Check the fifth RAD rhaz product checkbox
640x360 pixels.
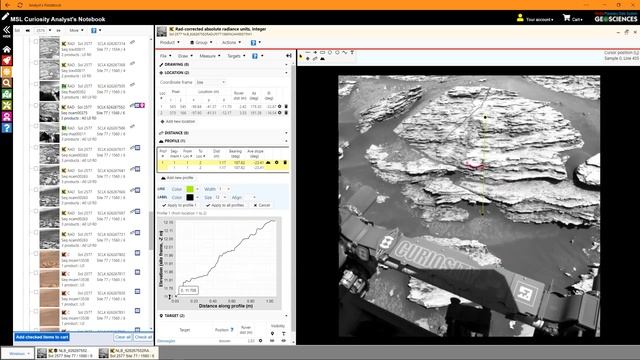36,126
